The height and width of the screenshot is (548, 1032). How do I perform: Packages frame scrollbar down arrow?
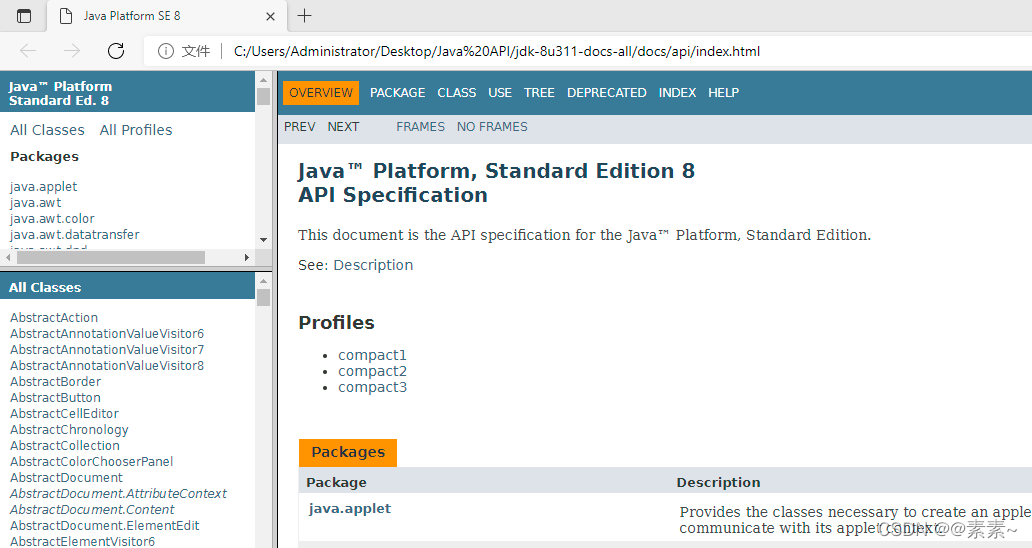click(x=263, y=240)
